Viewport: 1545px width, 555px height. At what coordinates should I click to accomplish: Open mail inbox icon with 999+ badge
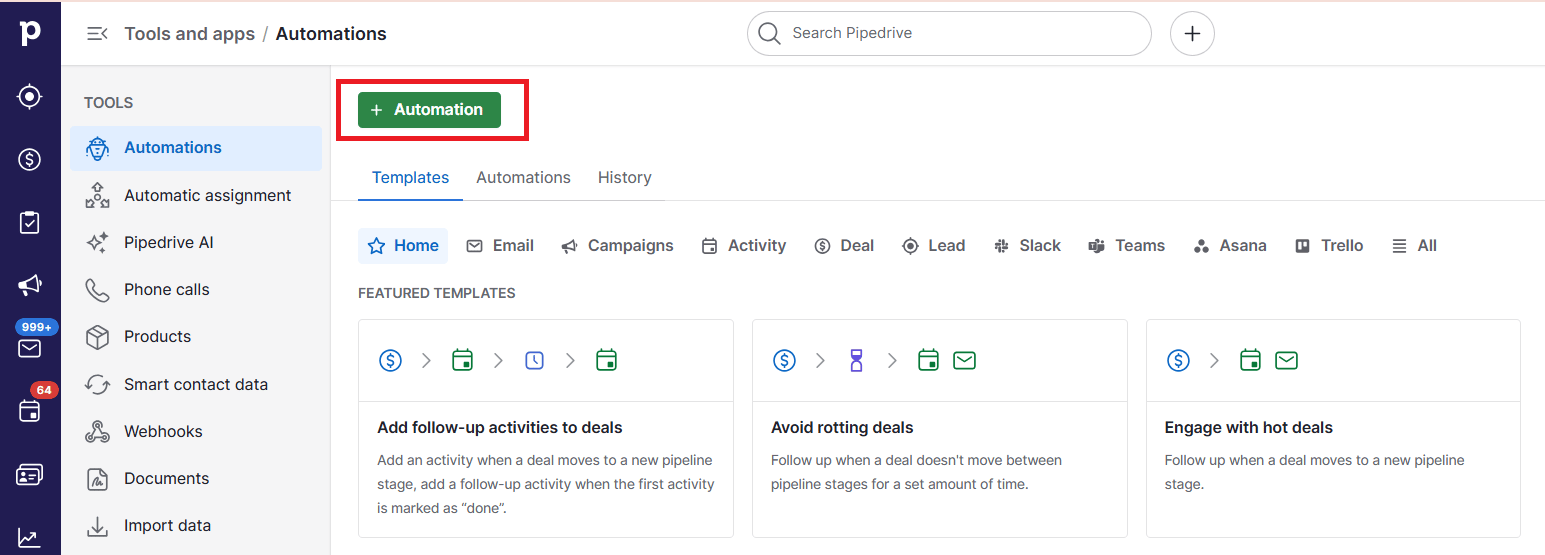(30, 348)
